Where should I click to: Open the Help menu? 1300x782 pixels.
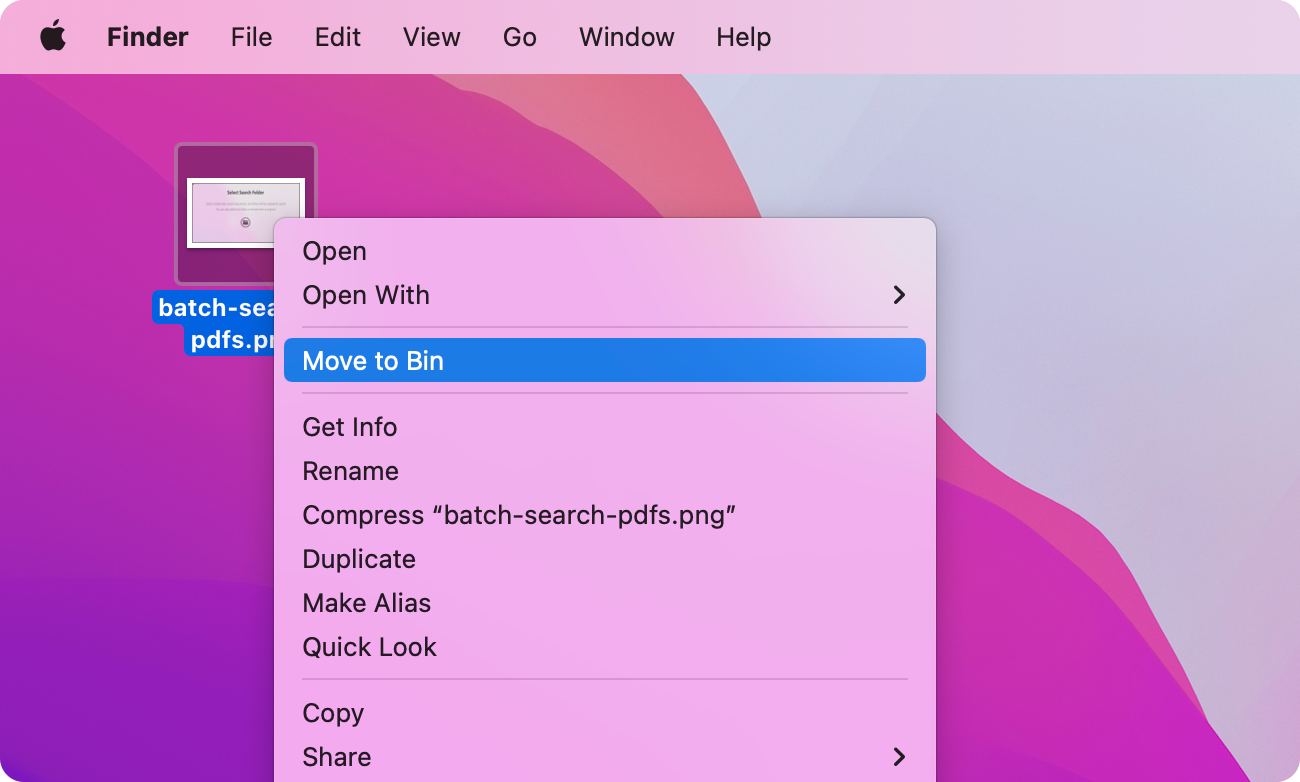pyautogui.click(x=743, y=36)
